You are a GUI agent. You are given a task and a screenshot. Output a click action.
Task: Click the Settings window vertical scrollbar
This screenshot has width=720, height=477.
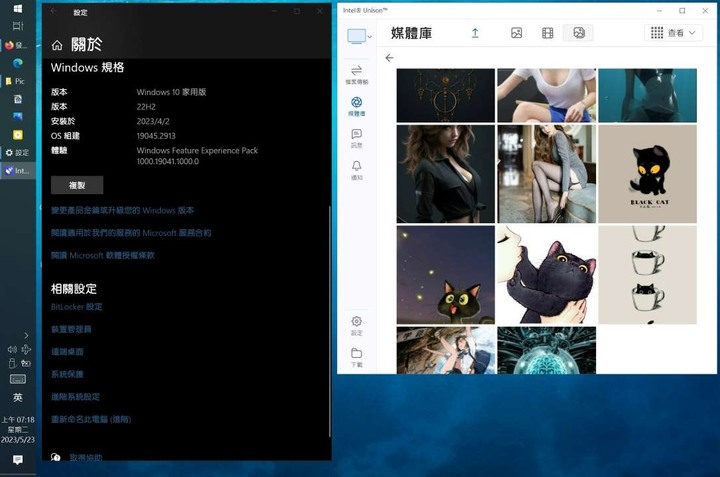click(330, 321)
